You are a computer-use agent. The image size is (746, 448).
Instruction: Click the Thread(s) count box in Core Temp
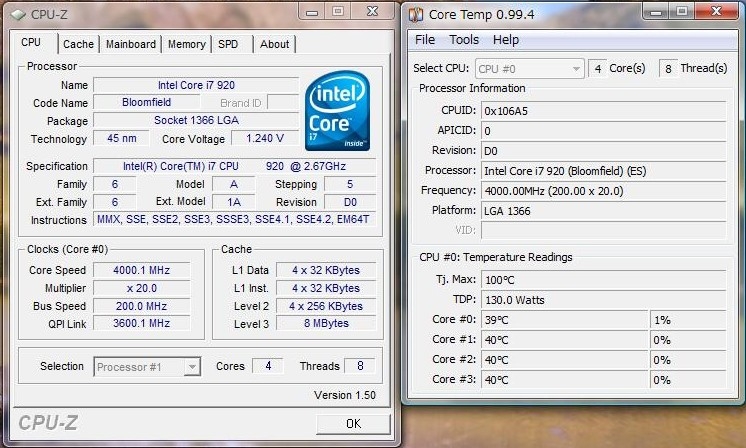pyautogui.click(x=668, y=69)
